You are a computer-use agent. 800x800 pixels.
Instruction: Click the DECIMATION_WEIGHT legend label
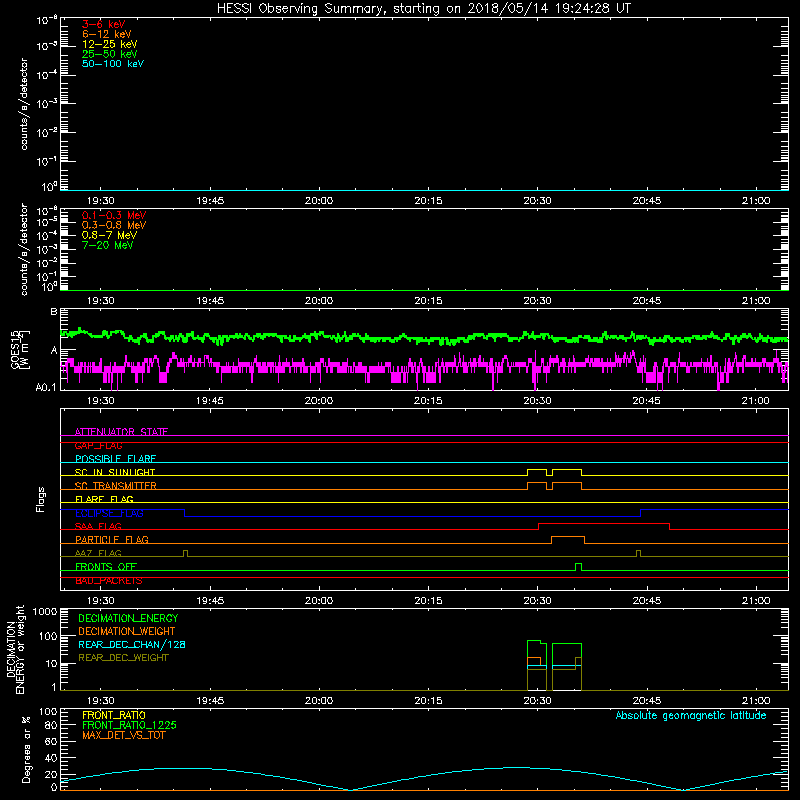coord(127,631)
